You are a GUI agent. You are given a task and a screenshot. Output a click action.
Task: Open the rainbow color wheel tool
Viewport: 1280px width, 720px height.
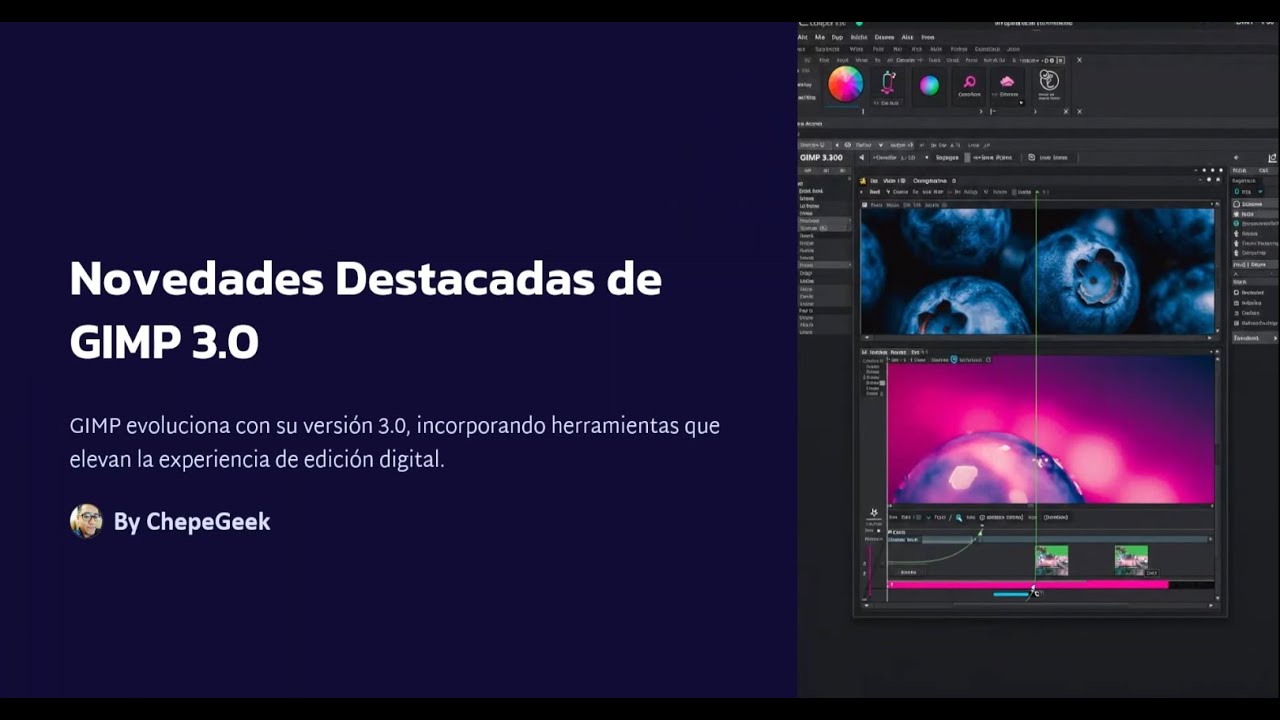[845, 84]
